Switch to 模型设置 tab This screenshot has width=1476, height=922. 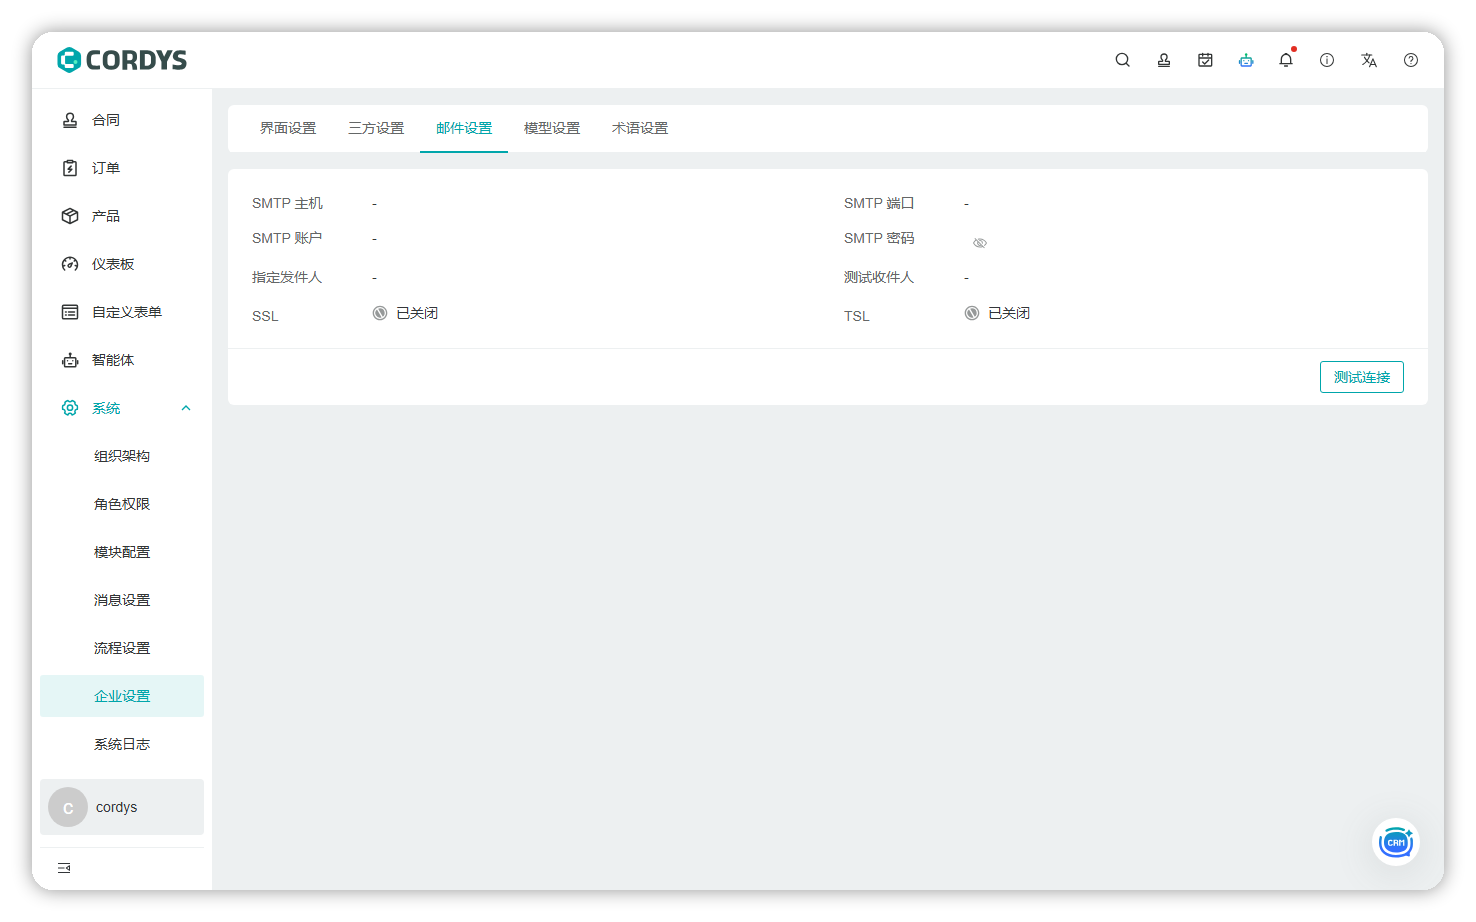tap(552, 128)
